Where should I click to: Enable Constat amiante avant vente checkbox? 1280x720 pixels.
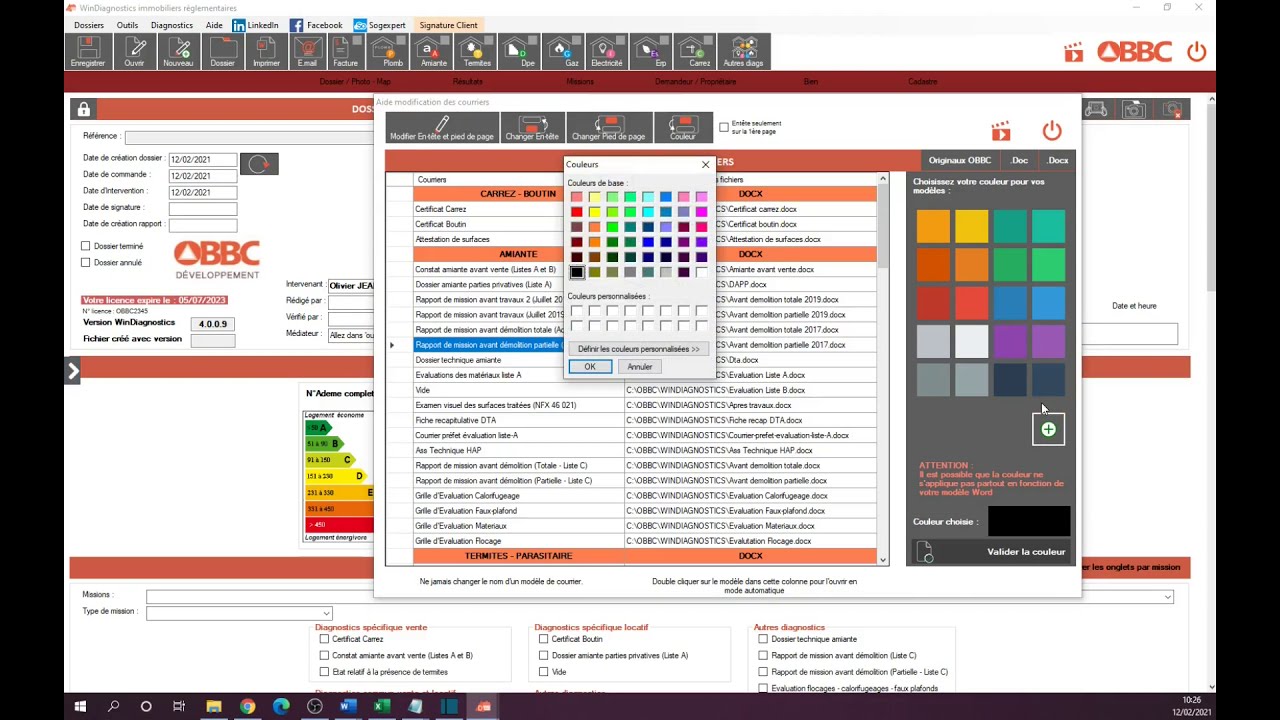coord(324,655)
